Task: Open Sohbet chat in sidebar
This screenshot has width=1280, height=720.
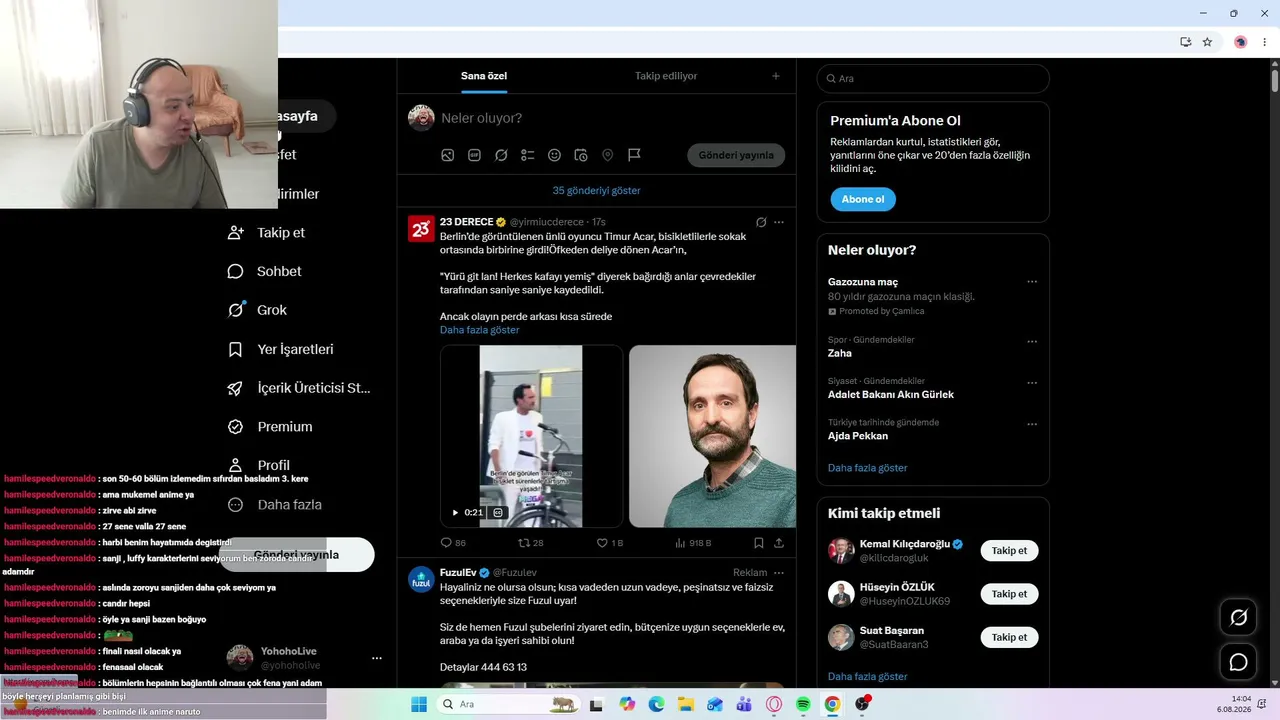Action: [x=265, y=271]
